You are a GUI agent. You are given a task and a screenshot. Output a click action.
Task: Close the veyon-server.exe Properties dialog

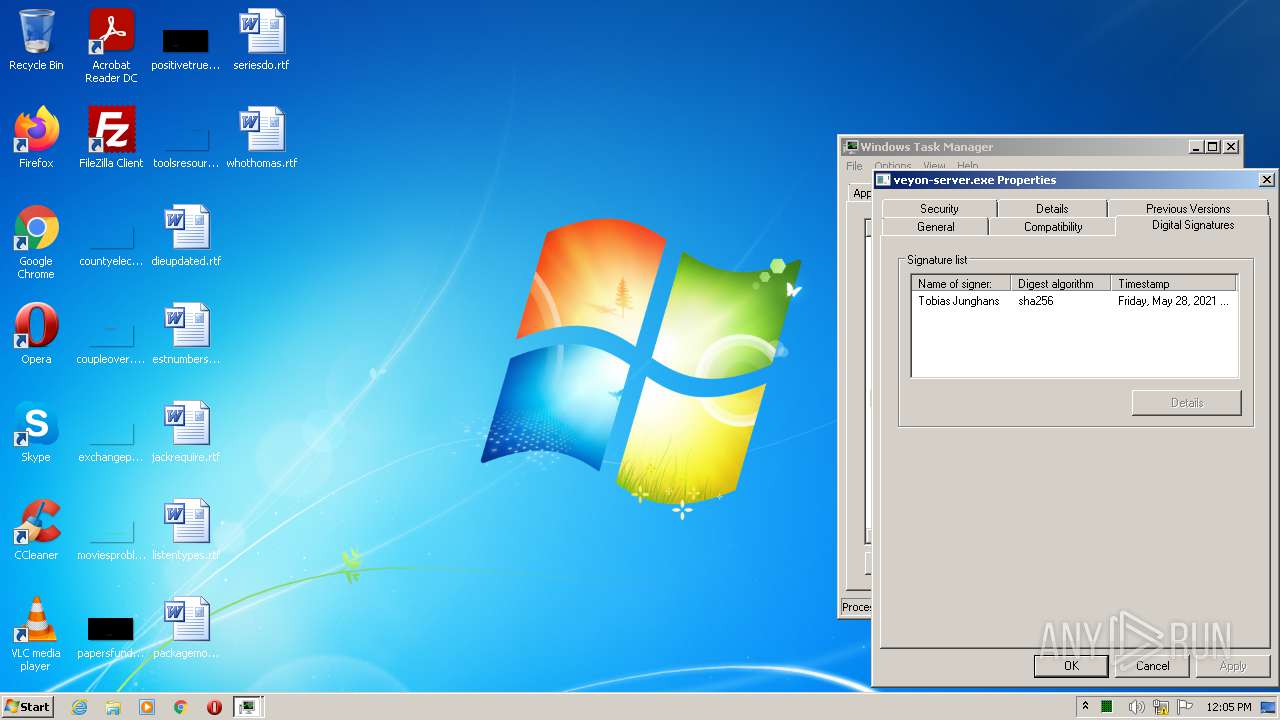click(x=1266, y=180)
